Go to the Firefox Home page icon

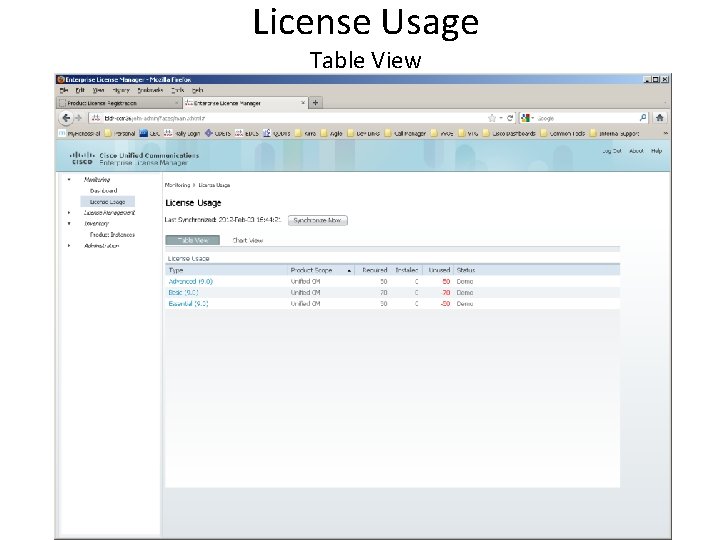click(660, 118)
